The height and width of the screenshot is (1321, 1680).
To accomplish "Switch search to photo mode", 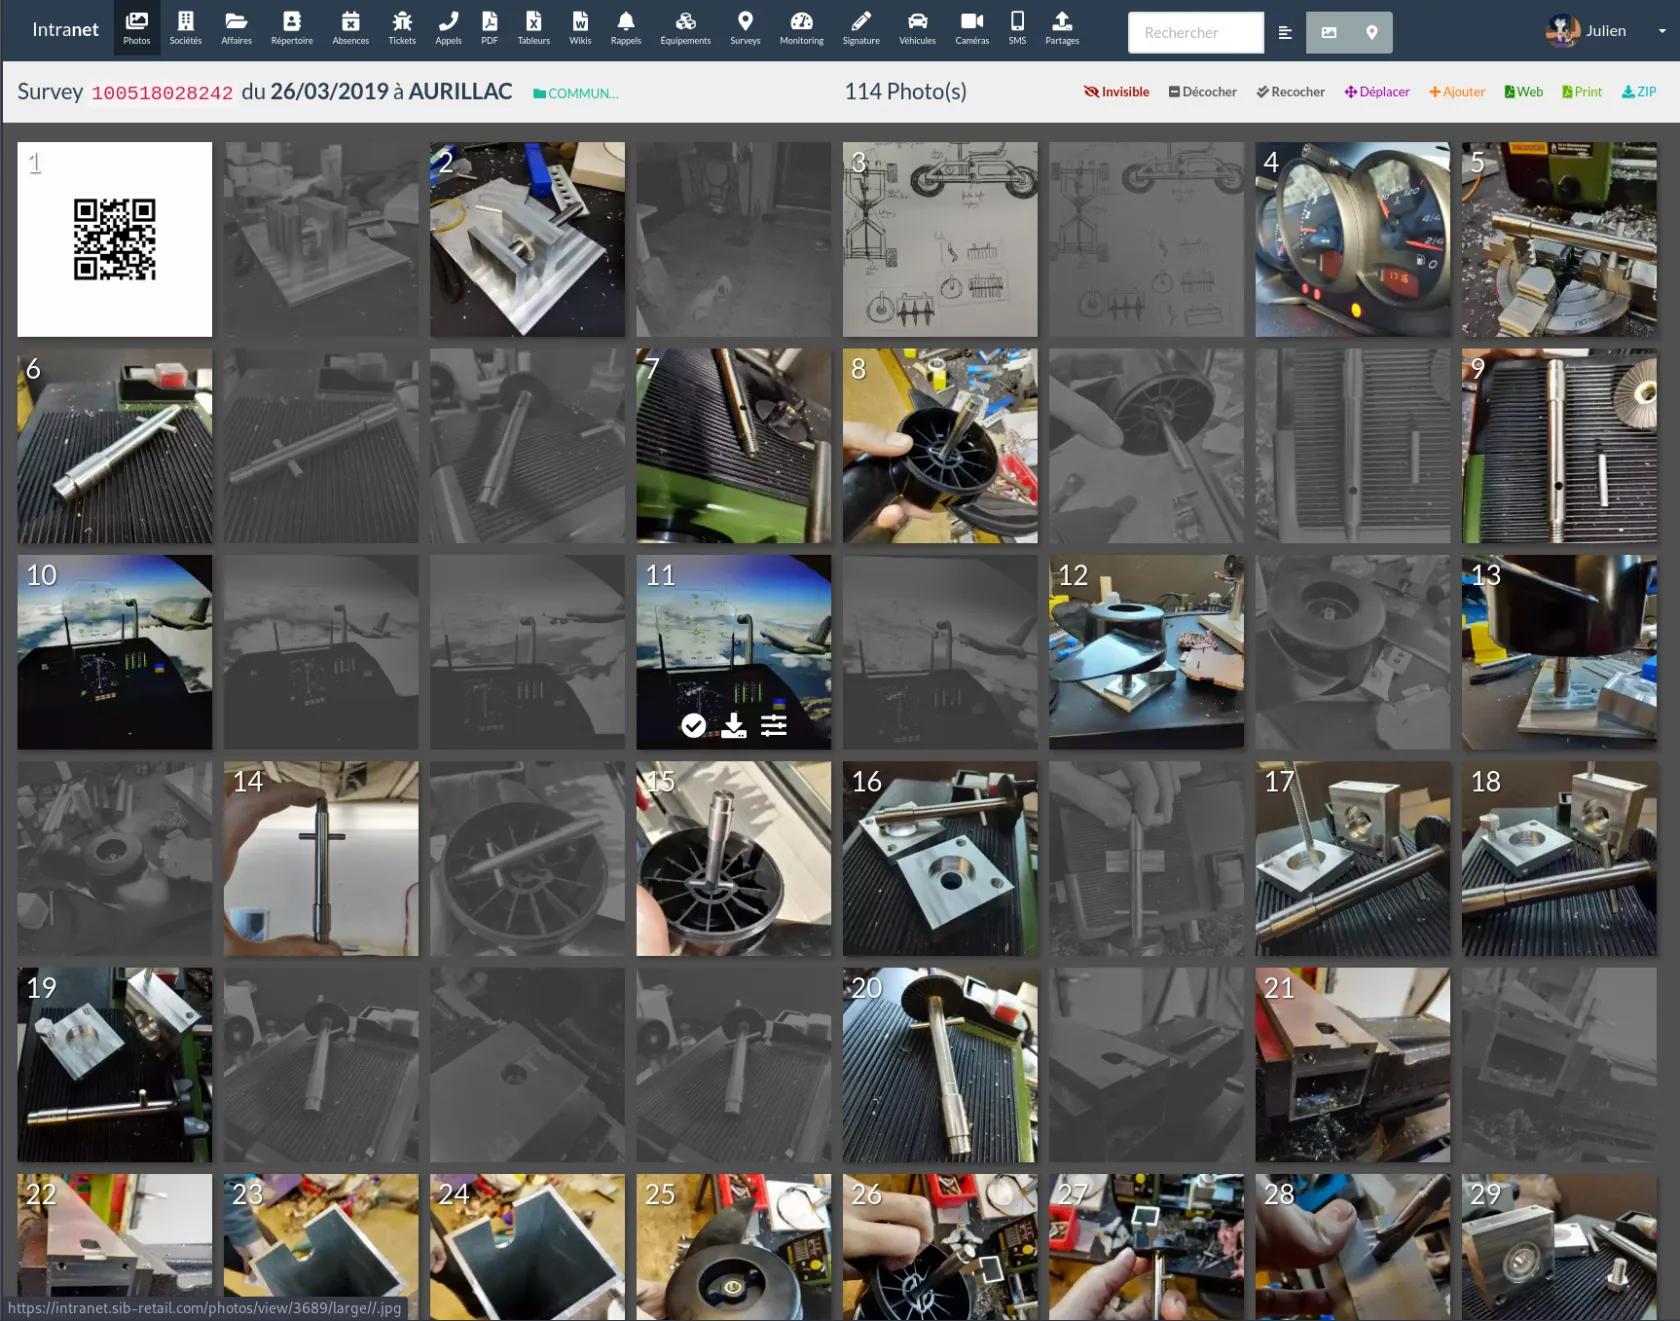I will pyautogui.click(x=1328, y=33).
